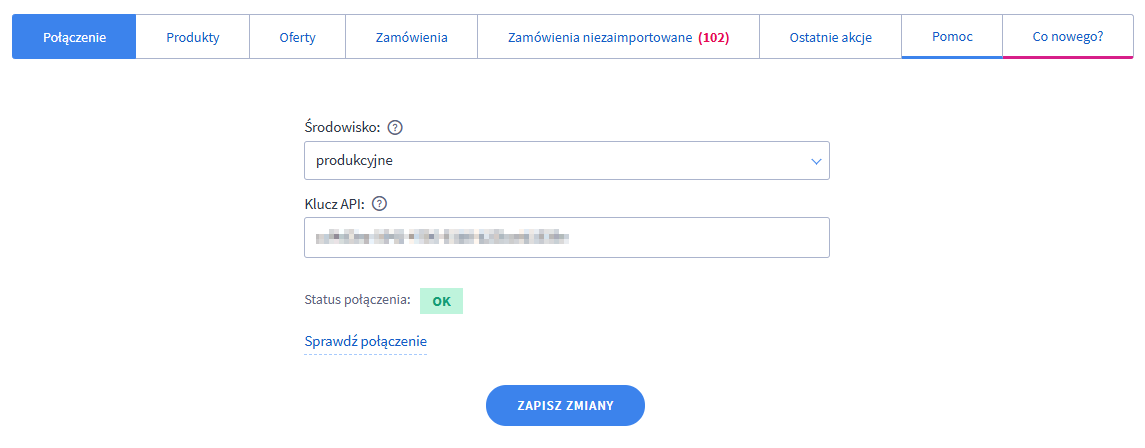
Task: Switch to the Produkty tab
Action: 192,38
